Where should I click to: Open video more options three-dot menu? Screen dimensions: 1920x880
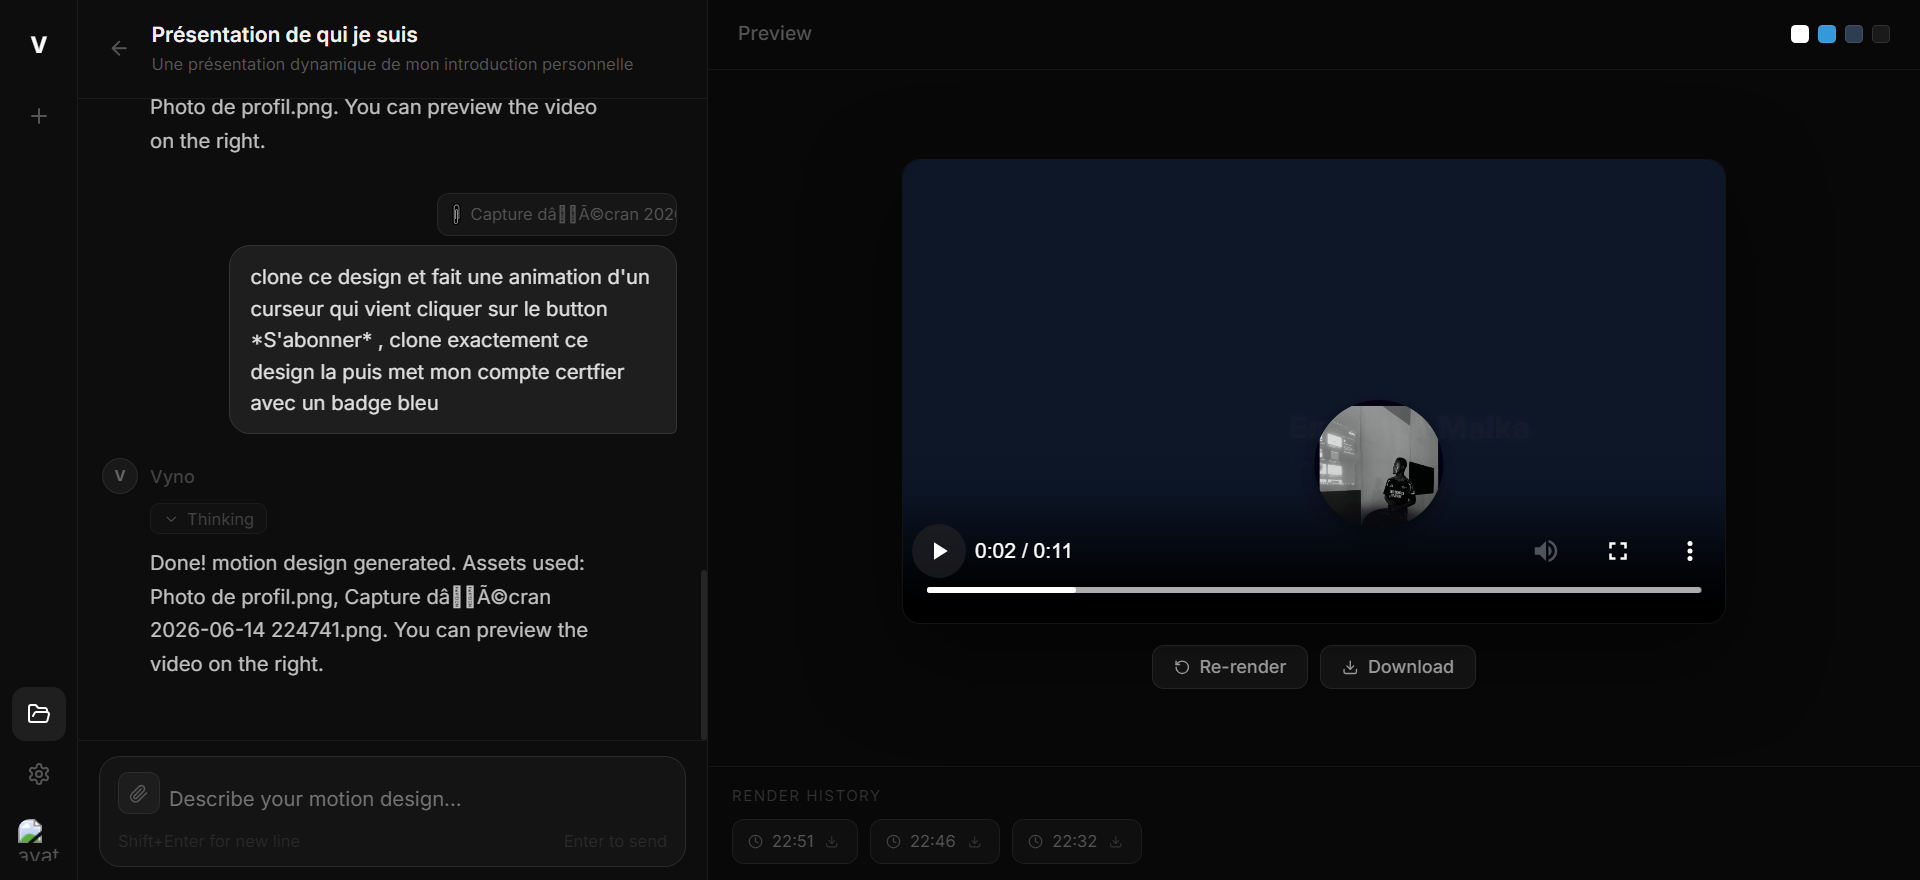click(x=1690, y=551)
